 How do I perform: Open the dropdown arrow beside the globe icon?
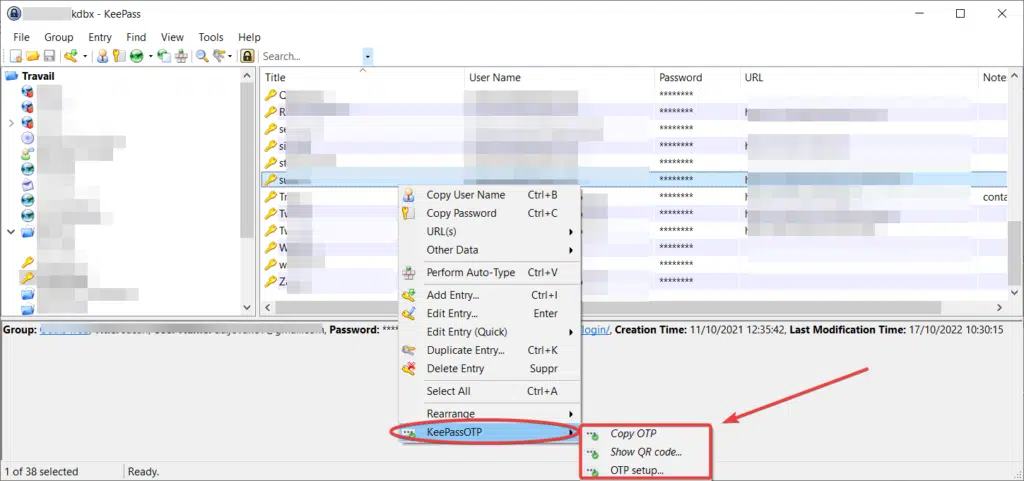[x=150, y=57]
